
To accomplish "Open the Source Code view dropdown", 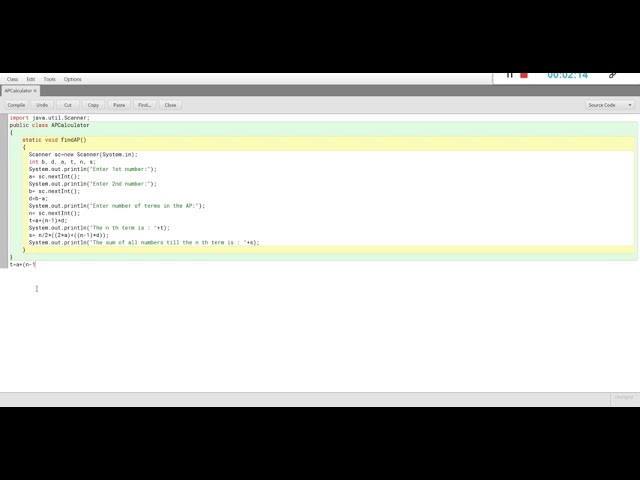I will click(x=610, y=105).
